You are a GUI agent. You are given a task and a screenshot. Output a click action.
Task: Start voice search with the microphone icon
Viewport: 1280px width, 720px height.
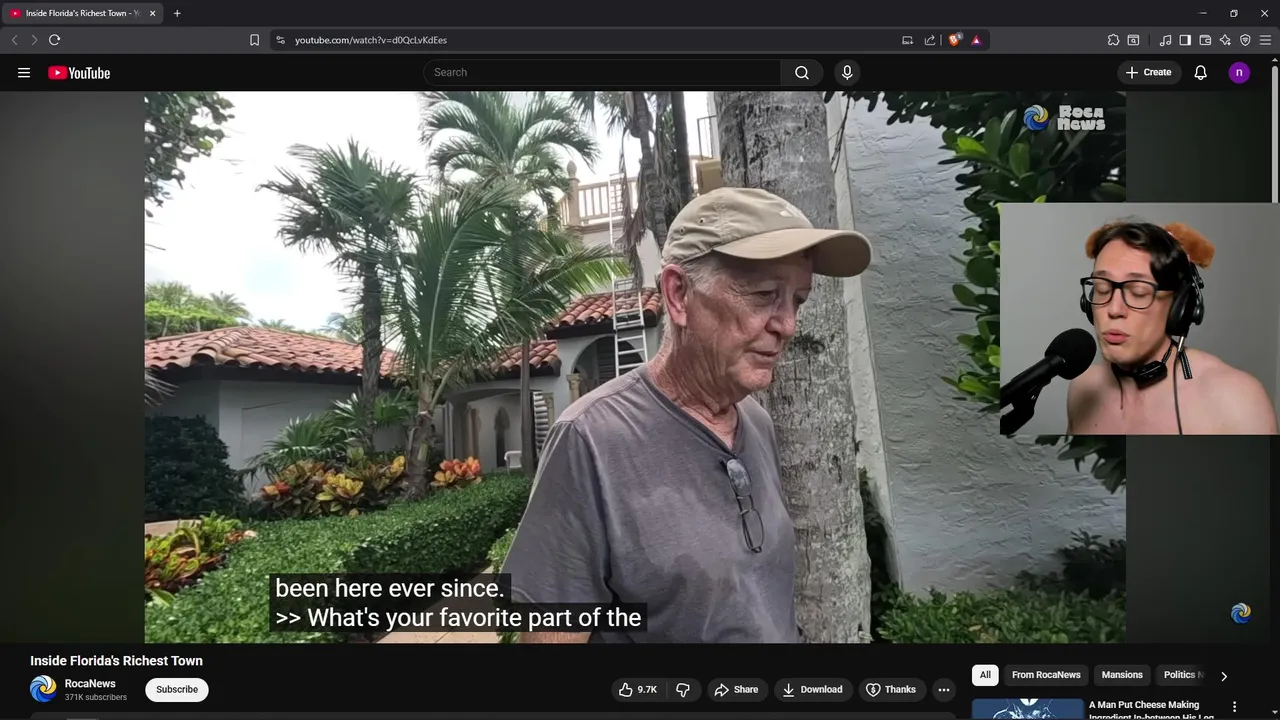click(x=847, y=72)
